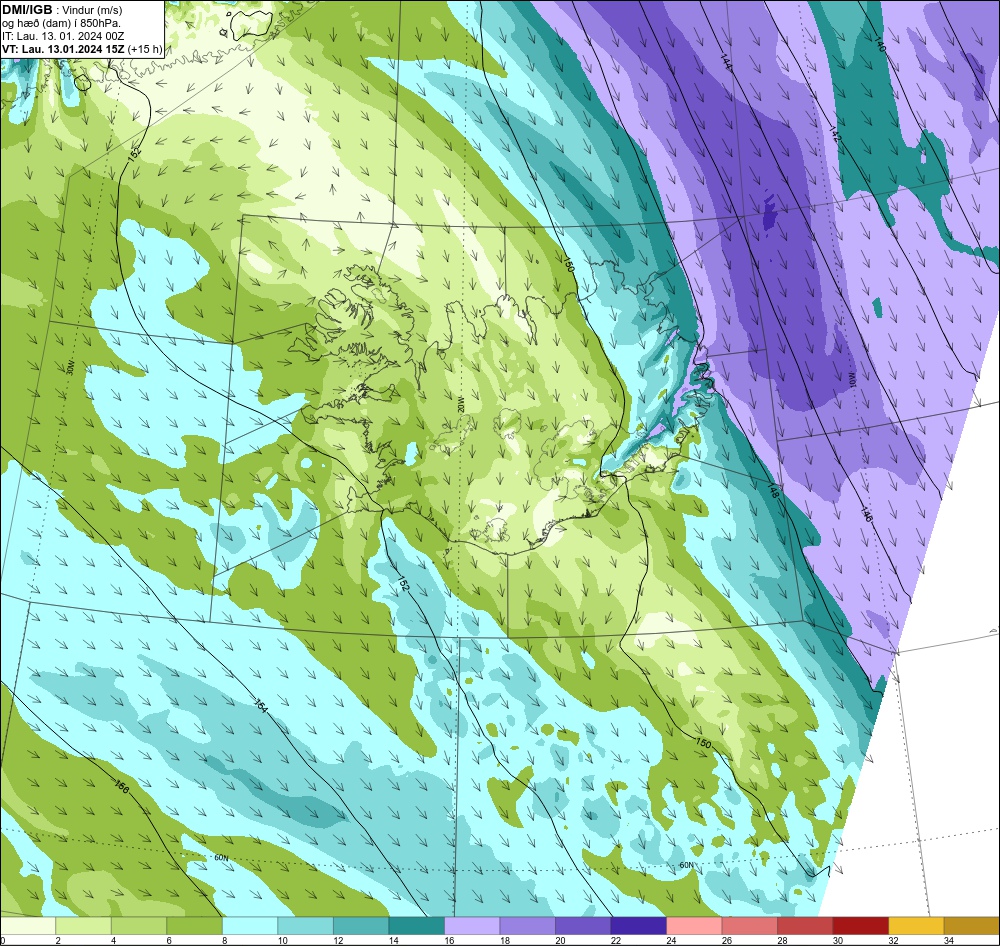Select the 2–4 m/s light yellow-green legend swatch
1000x946 pixels.
(x=84, y=925)
